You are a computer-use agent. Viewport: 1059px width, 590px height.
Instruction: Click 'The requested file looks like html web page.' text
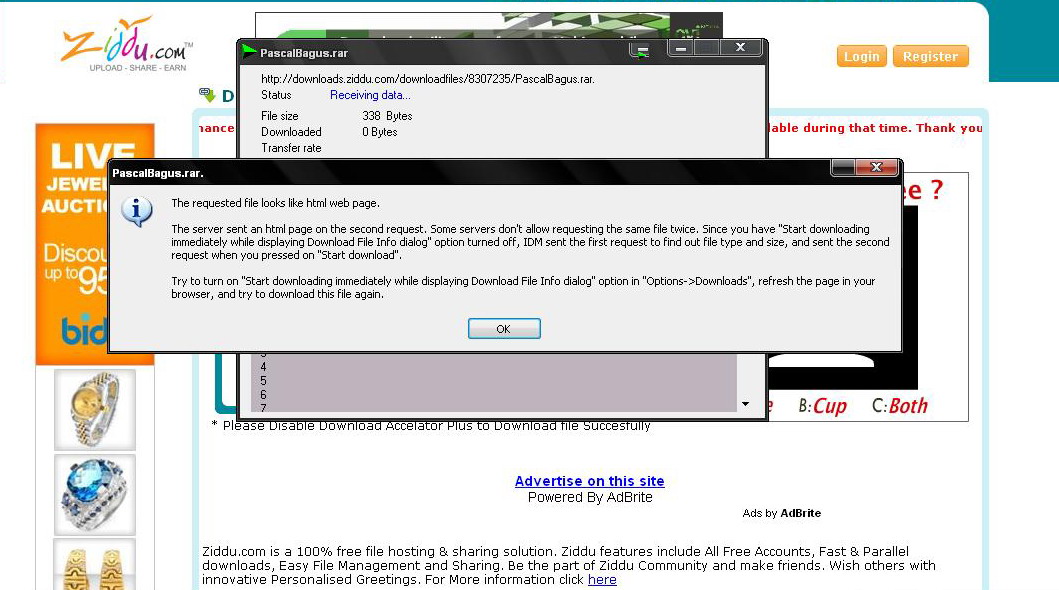(276, 203)
